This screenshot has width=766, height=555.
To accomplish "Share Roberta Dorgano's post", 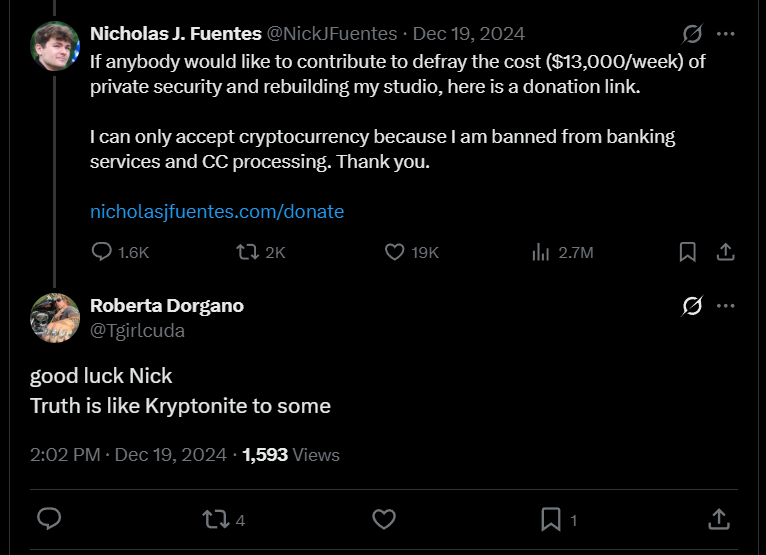I will point(718,519).
